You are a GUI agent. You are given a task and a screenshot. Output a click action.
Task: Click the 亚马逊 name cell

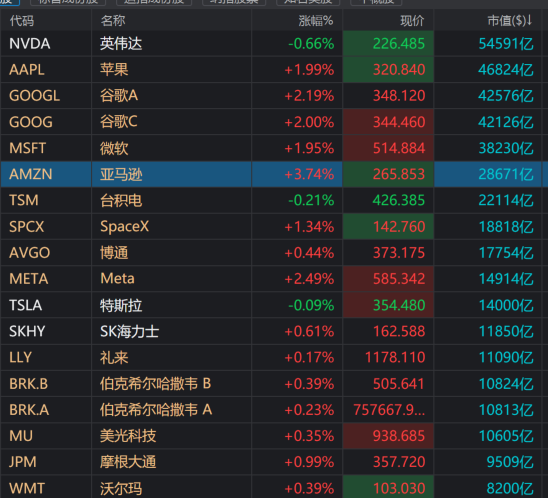[x=121, y=174]
